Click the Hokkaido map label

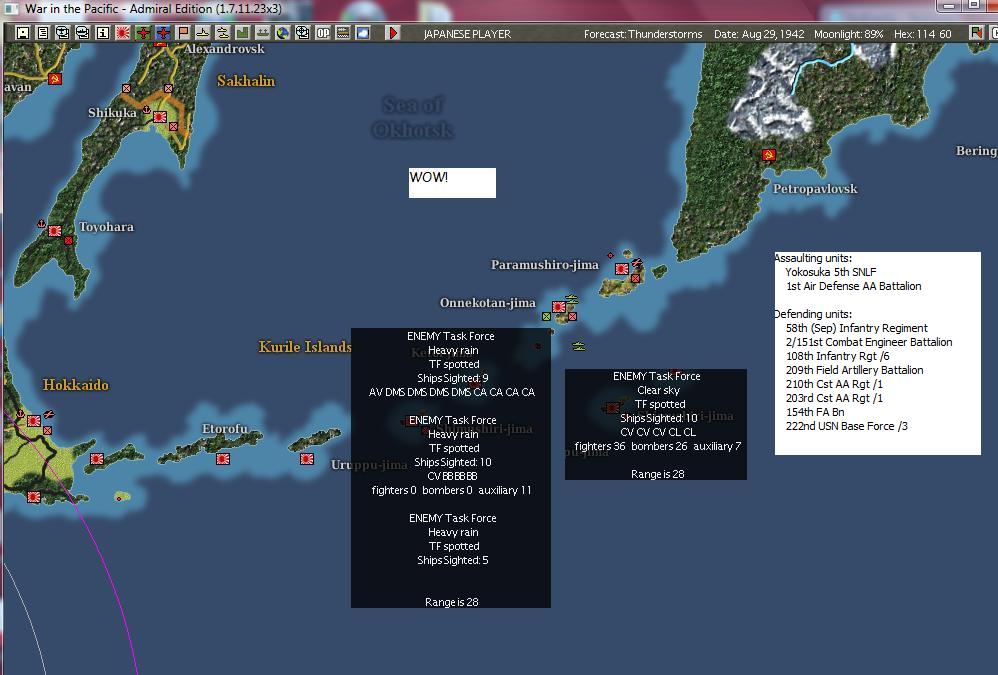[x=76, y=385]
